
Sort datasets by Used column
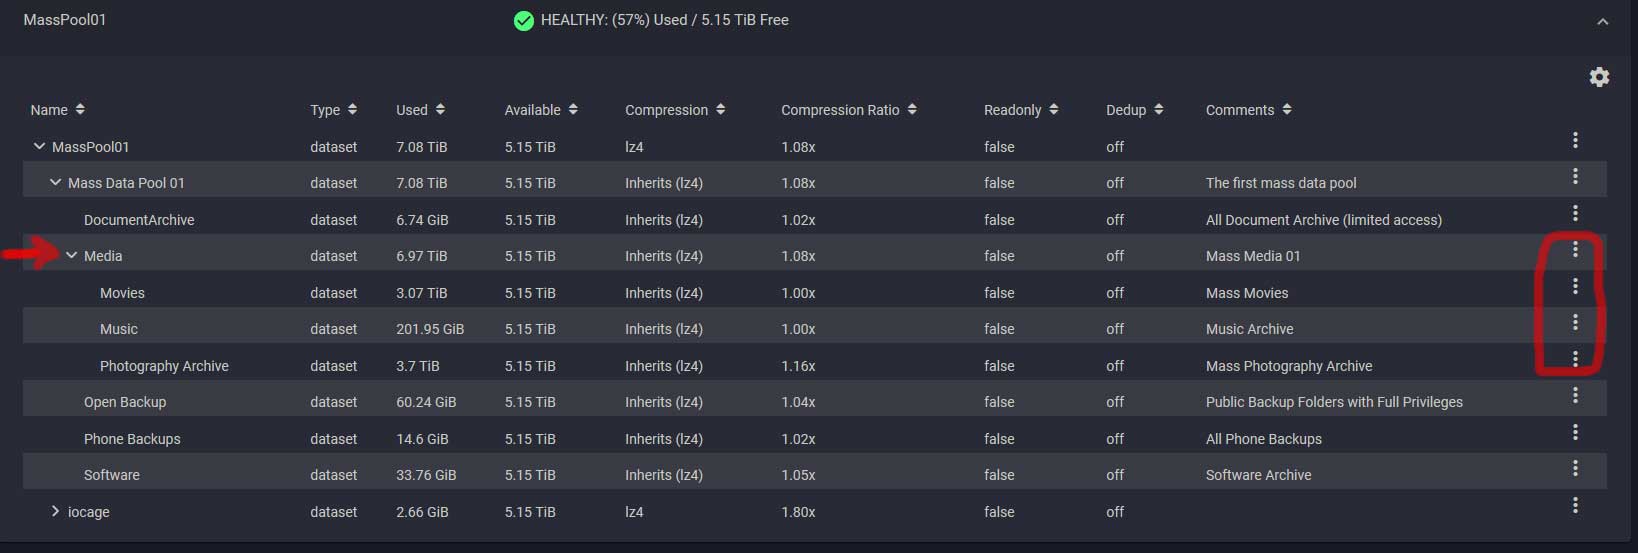[x=420, y=110]
